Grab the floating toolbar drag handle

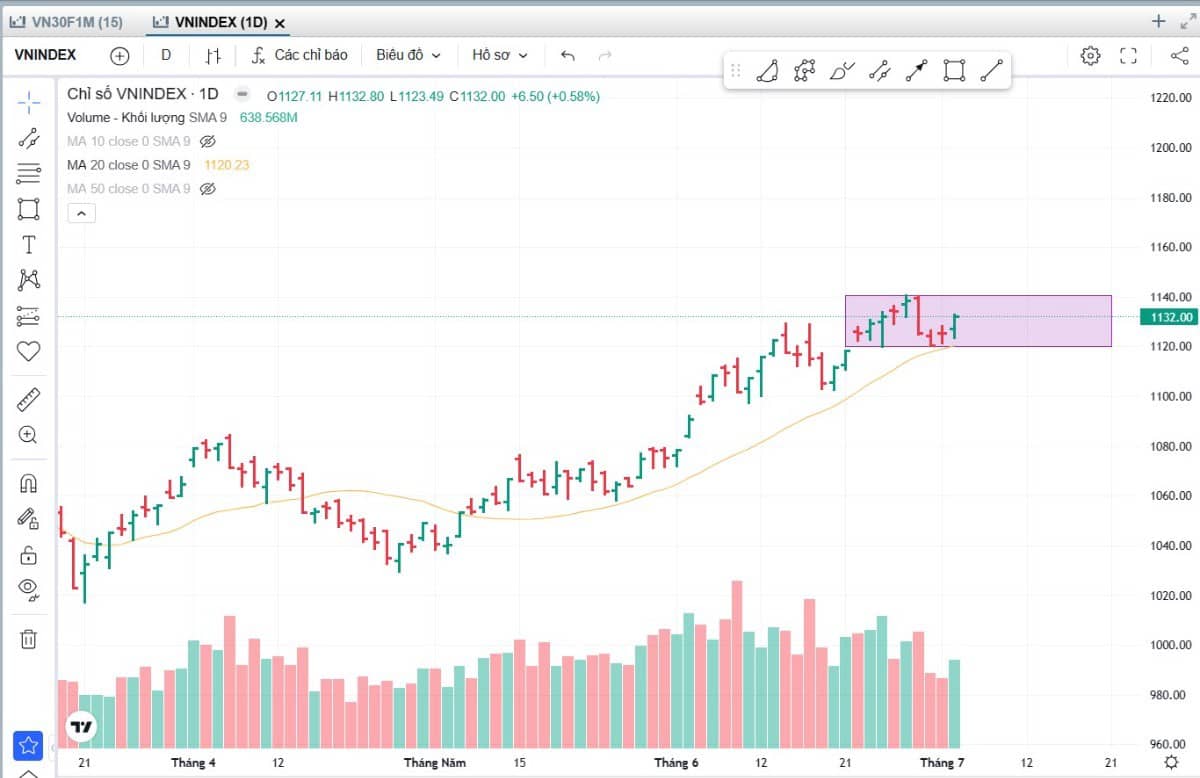tap(736, 70)
